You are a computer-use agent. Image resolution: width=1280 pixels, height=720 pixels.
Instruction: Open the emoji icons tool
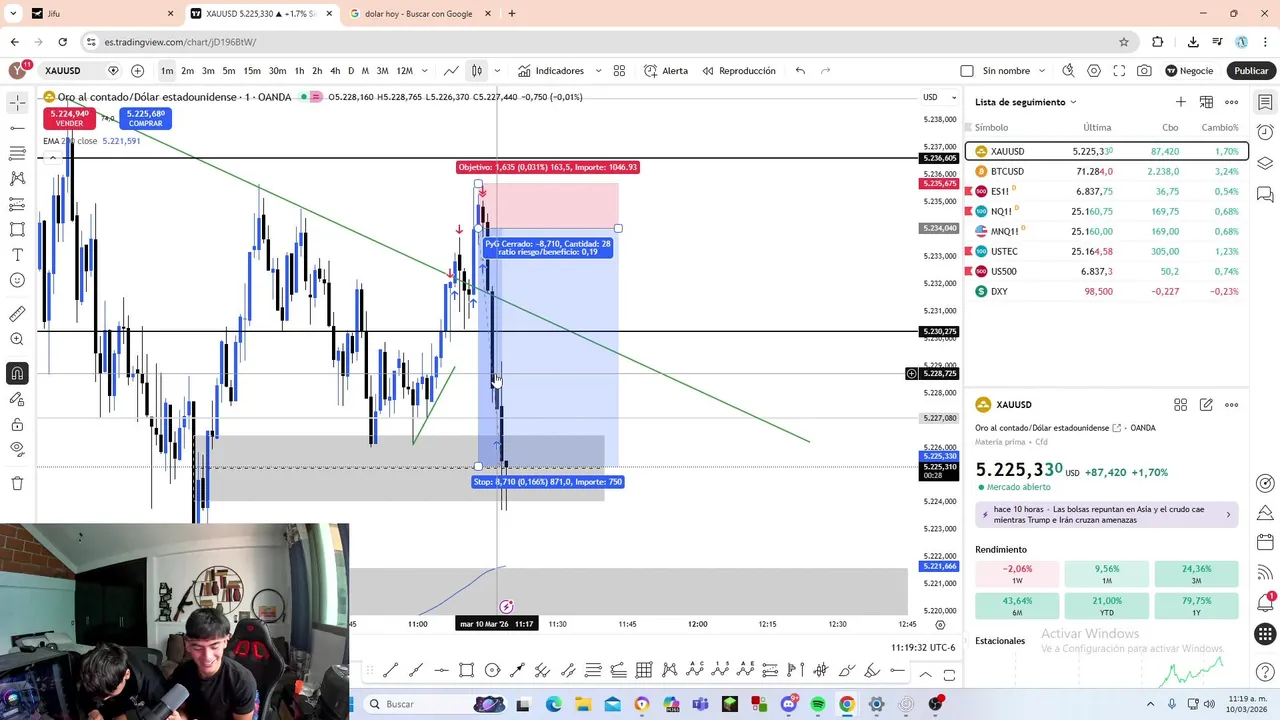(17, 279)
